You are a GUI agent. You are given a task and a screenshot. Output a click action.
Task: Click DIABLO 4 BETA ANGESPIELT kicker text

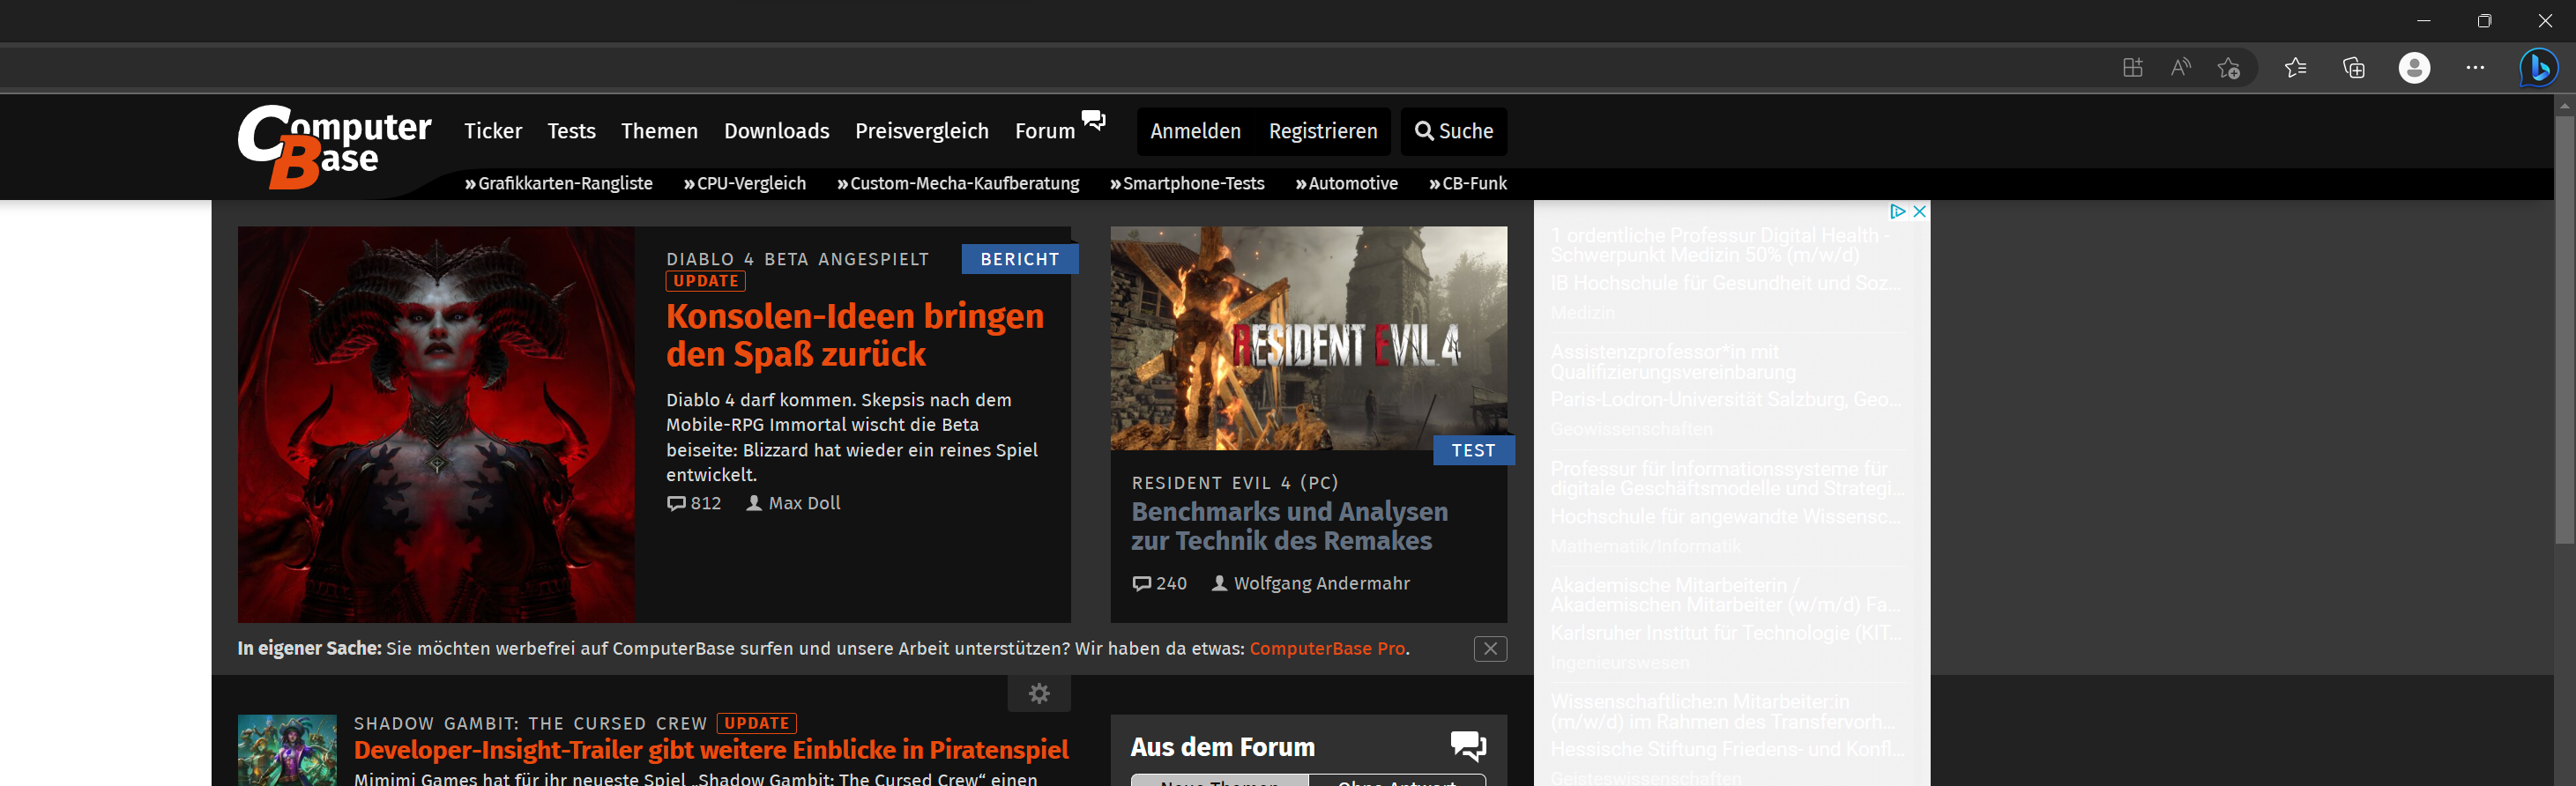(798, 259)
